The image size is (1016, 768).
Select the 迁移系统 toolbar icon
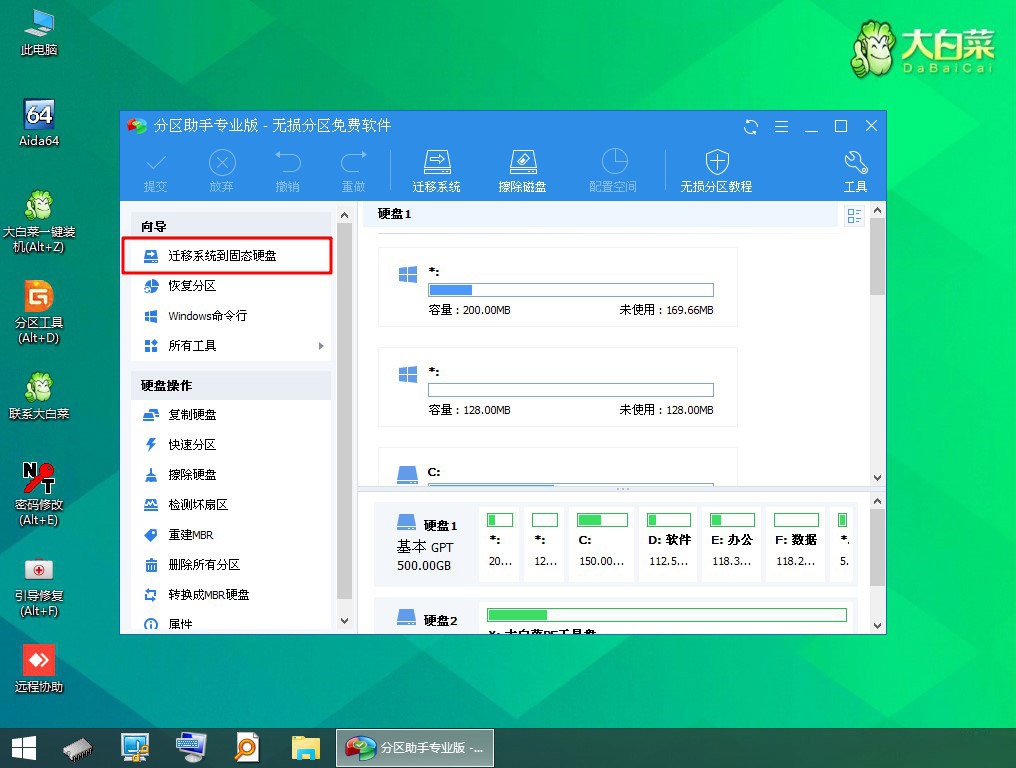tap(436, 169)
